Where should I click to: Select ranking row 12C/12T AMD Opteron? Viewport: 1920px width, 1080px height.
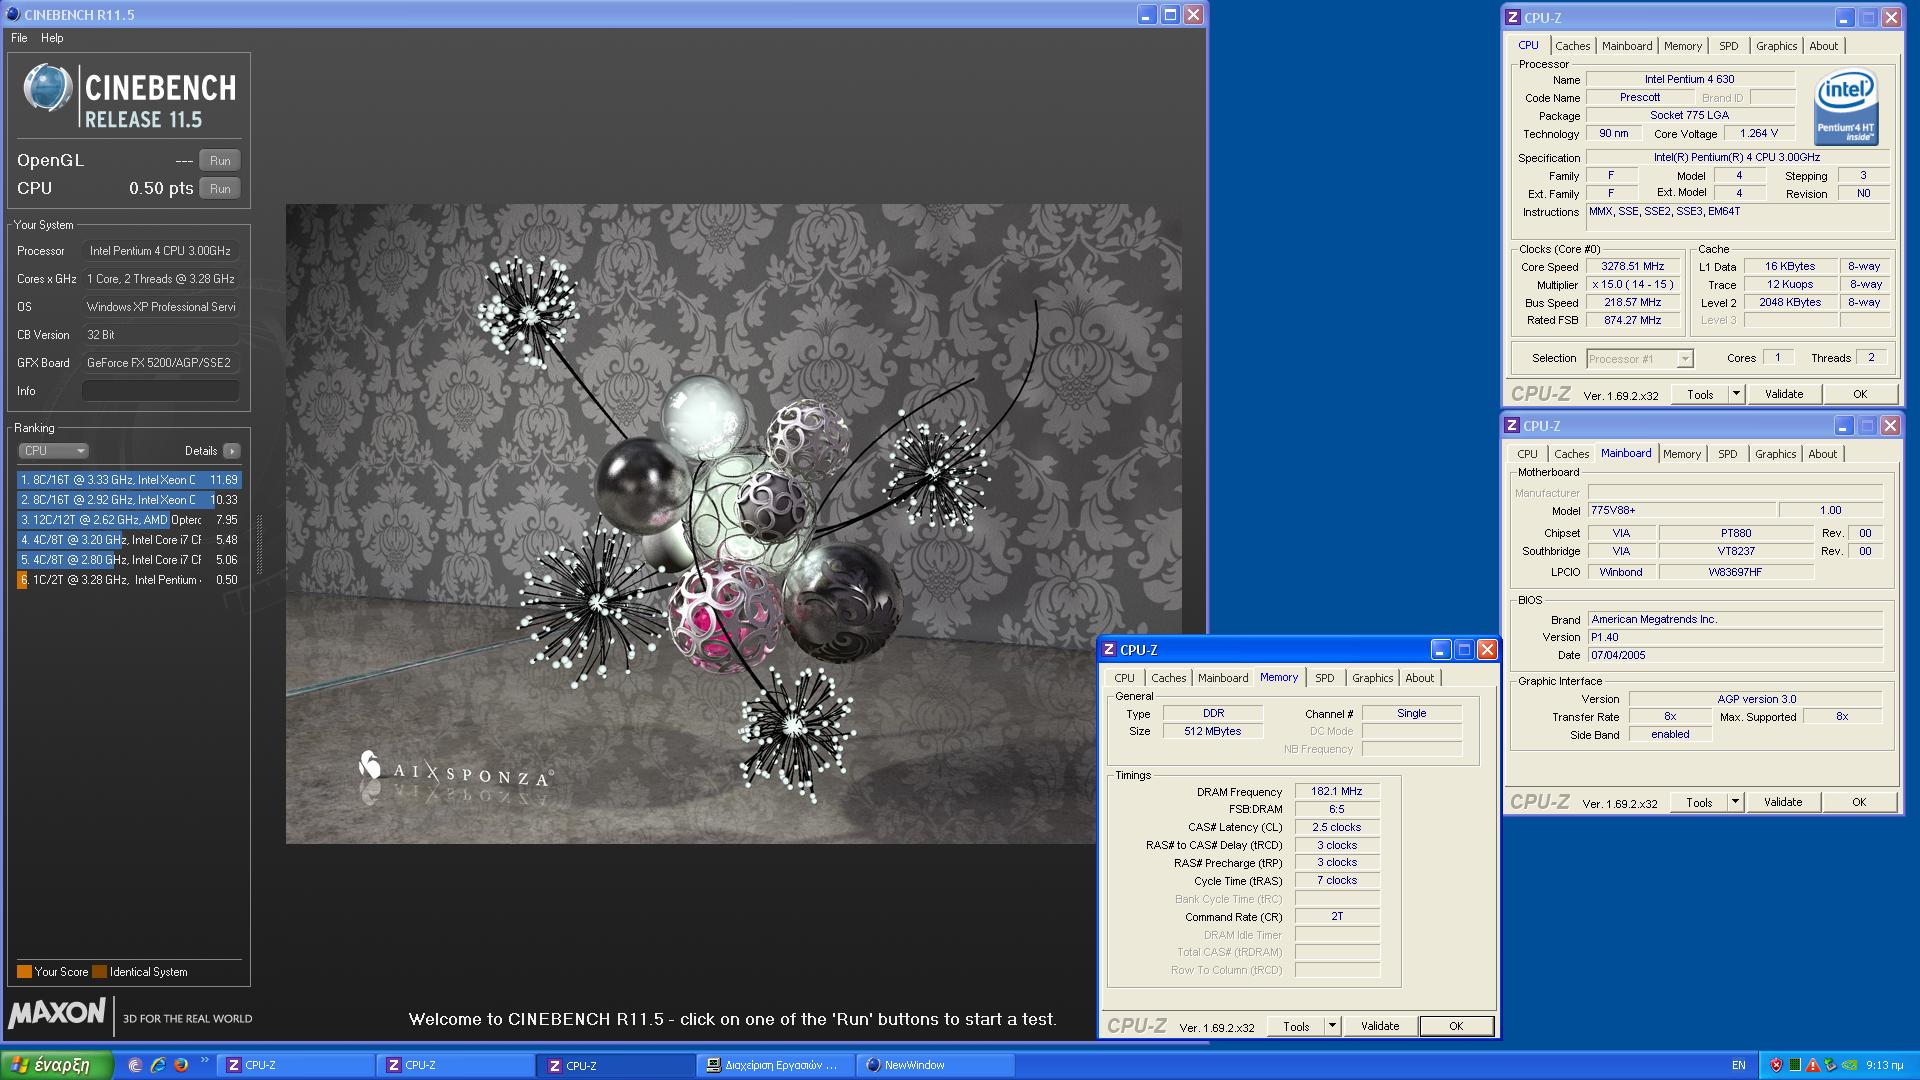click(x=129, y=520)
